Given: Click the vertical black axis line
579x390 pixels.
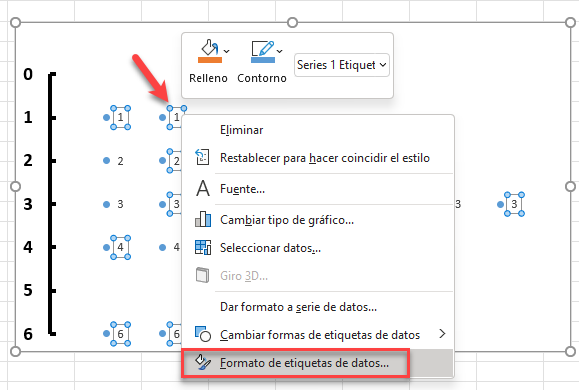Looking at the screenshot, I should click(x=50, y=204).
